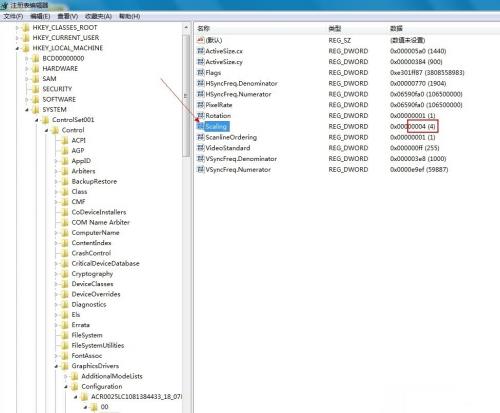Expand the AdditionalModeLists key
This screenshot has height=413, width=500.
(66, 376)
